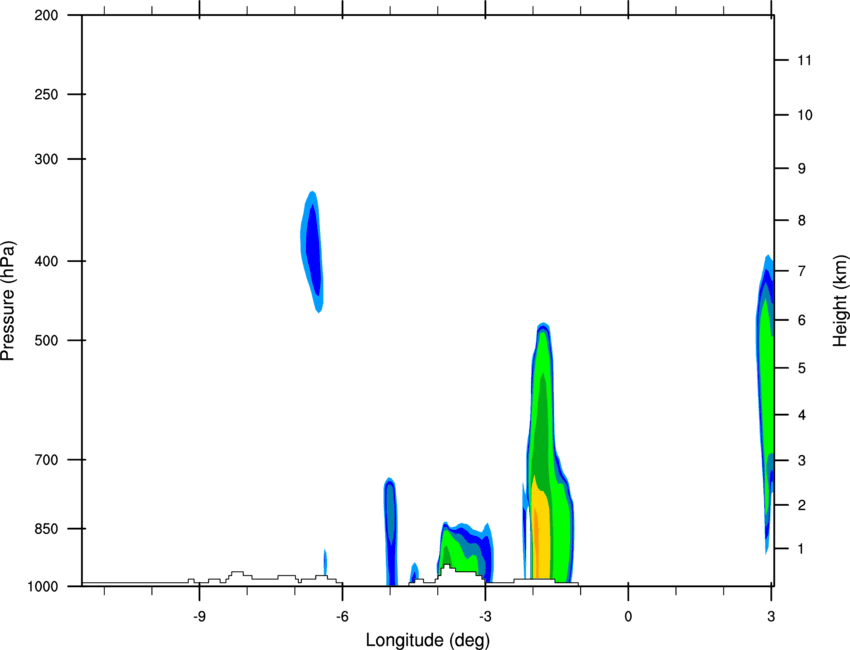Image resolution: width=850 pixels, height=650 pixels.
Task: Click height tick label 10
Action: pyautogui.click(x=804, y=115)
